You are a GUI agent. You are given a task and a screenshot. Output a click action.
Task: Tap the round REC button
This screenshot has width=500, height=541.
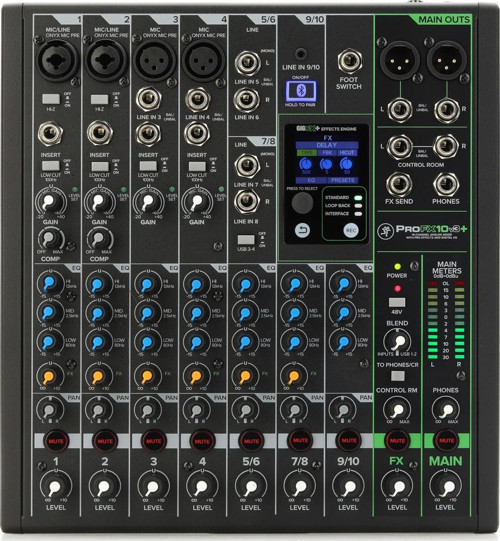(351, 230)
